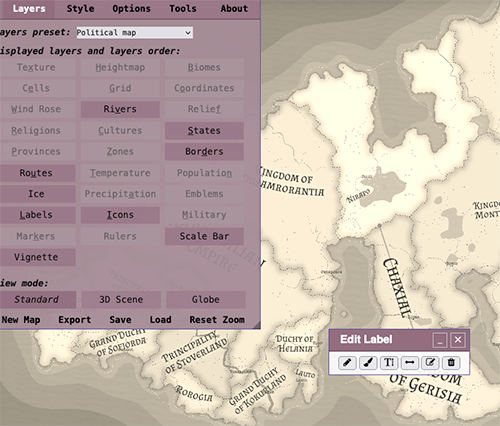Enable the Texture layer

tap(36, 67)
